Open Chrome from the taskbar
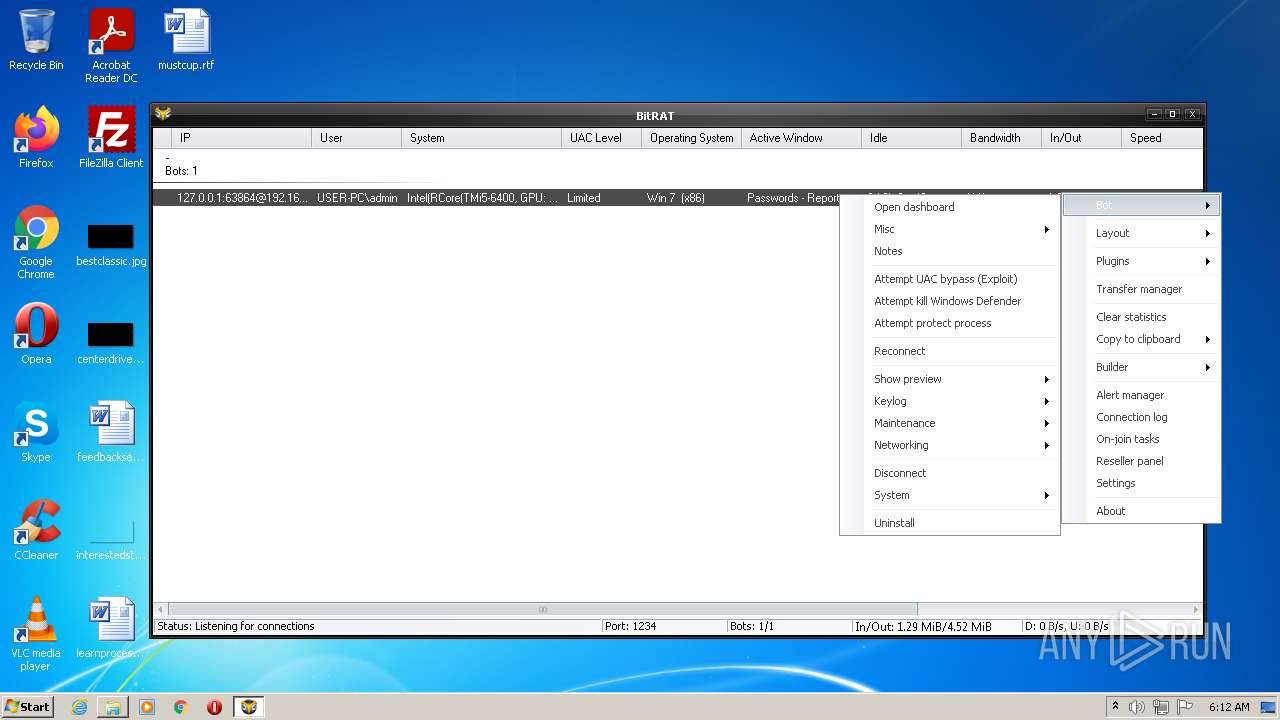The width and height of the screenshot is (1280, 720). tap(181, 707)
